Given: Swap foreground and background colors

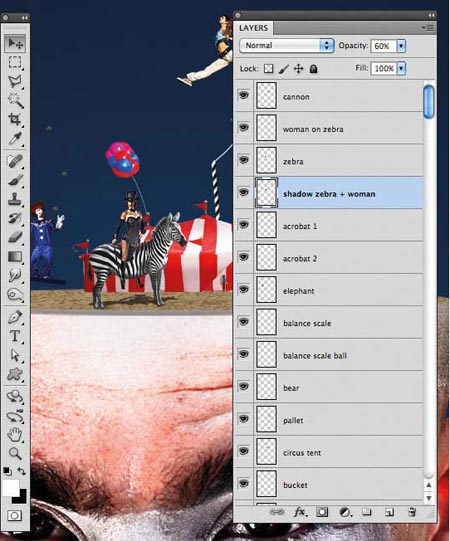Looking at the screenshot, I should [x=21, y=471].
